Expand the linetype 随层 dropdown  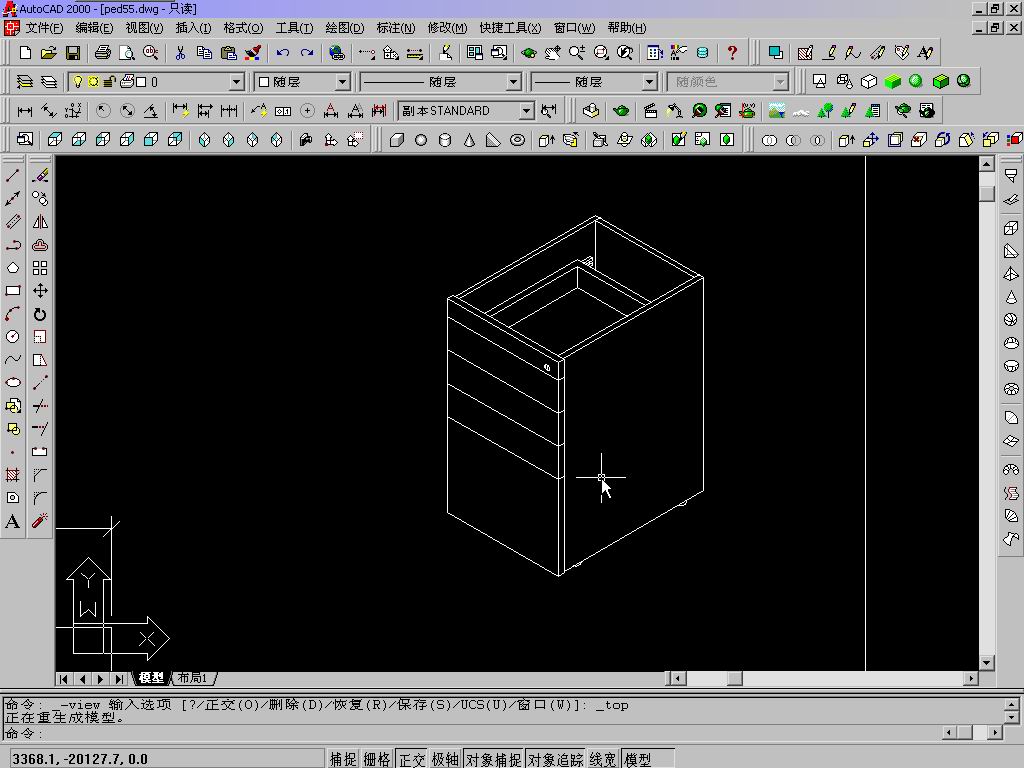[x=513, y=82]
